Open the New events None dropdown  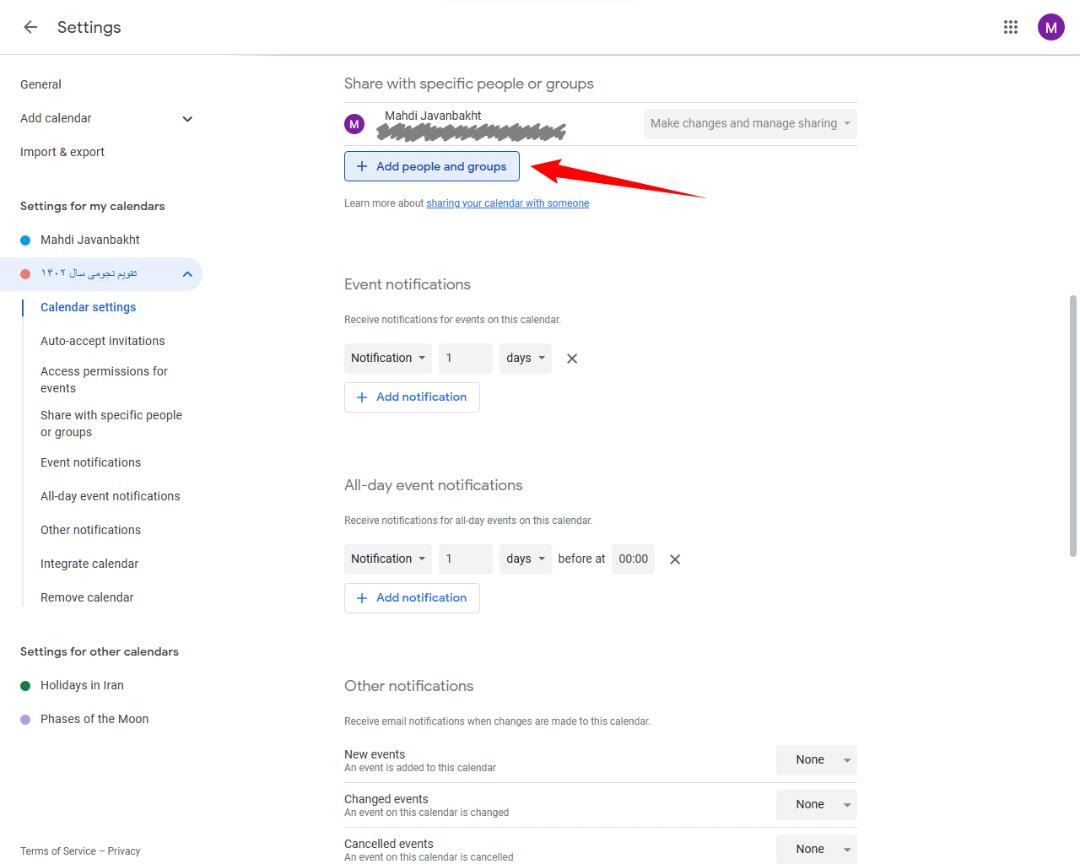point(816,760)
